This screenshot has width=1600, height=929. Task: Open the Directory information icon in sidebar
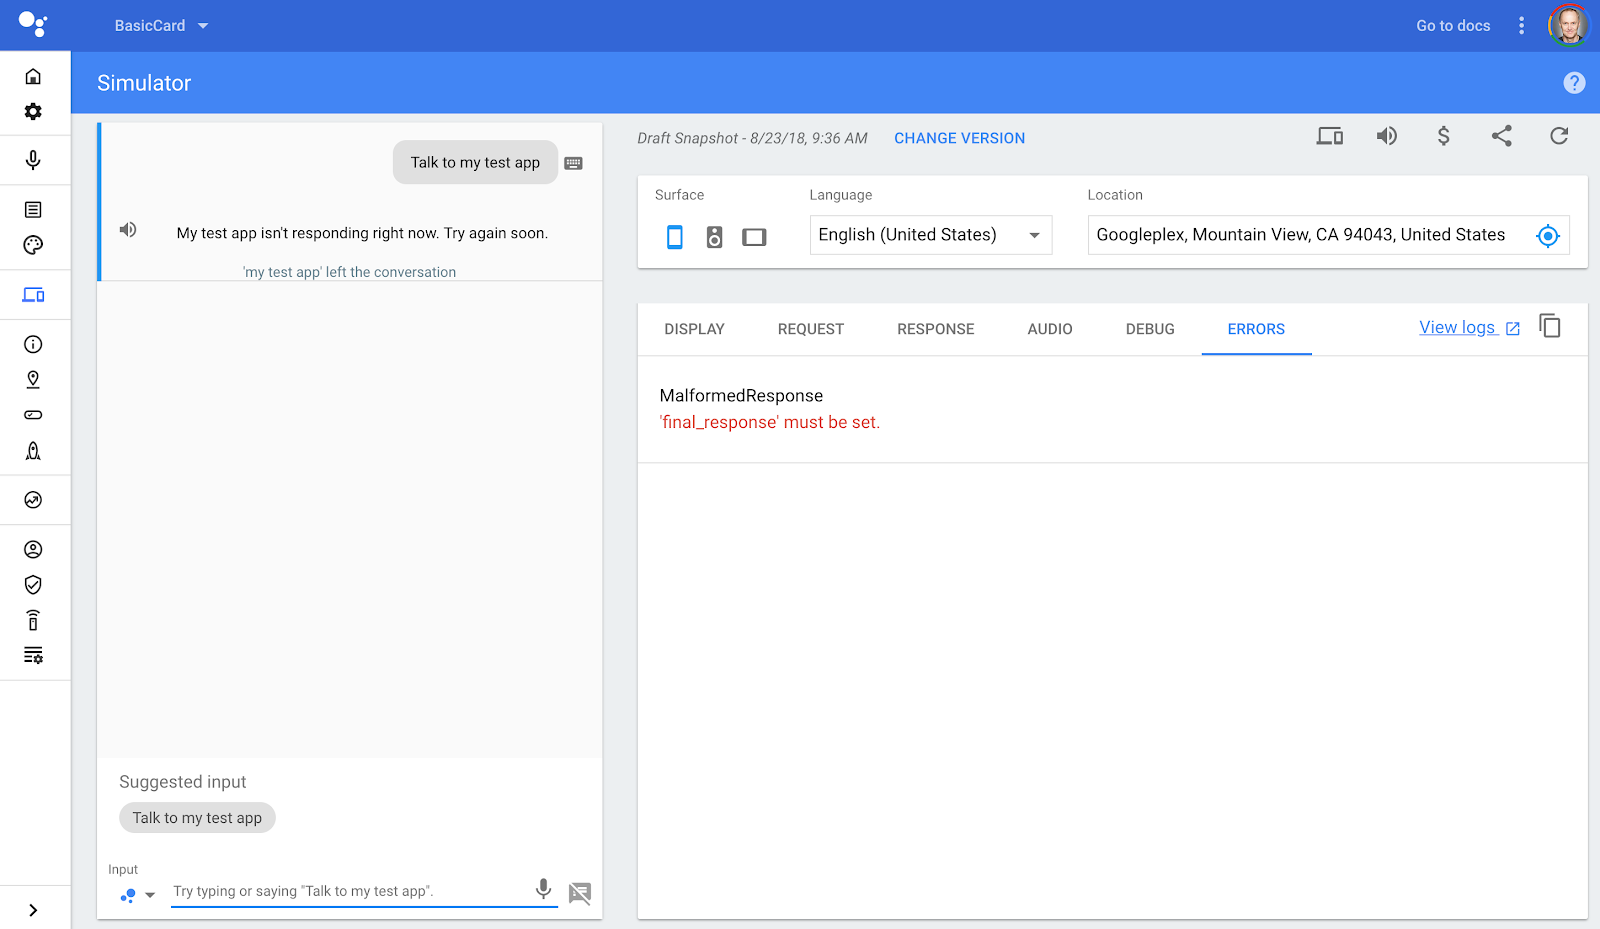[33, 344]
